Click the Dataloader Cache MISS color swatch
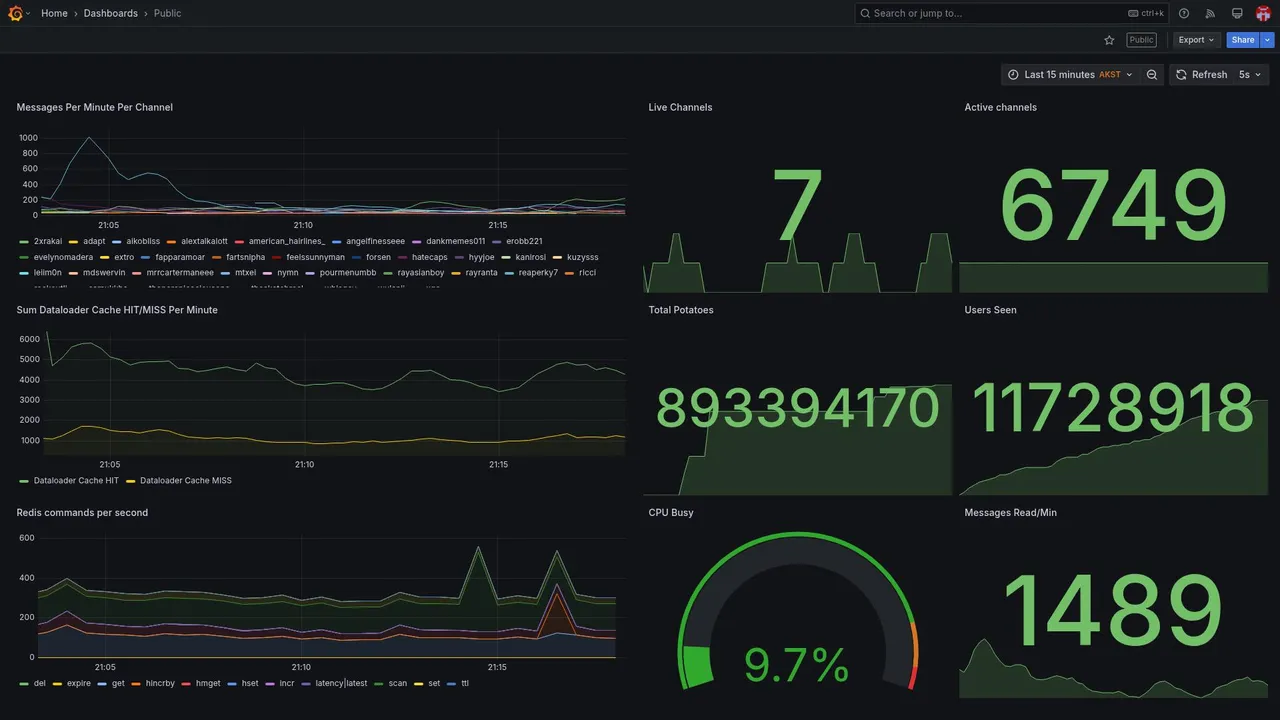This screenshot has height=720, width=1280. click(x=131, y=481)
